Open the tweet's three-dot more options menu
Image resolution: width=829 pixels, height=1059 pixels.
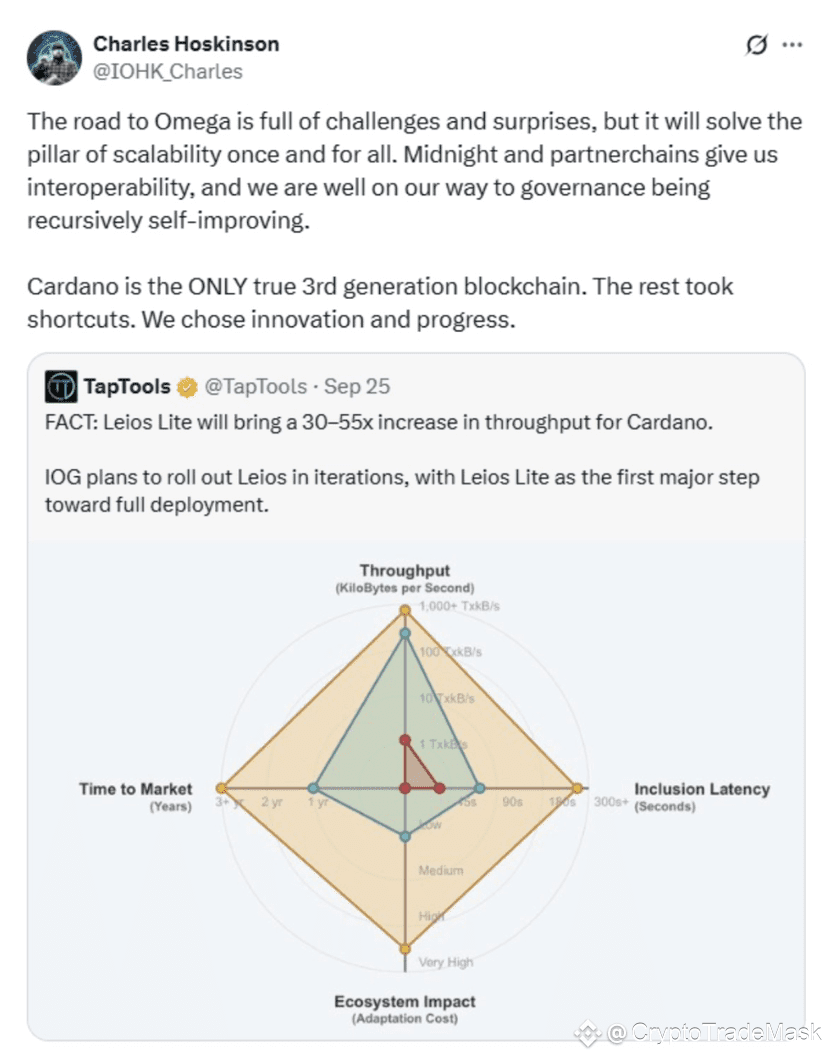(x=793, y=44)
